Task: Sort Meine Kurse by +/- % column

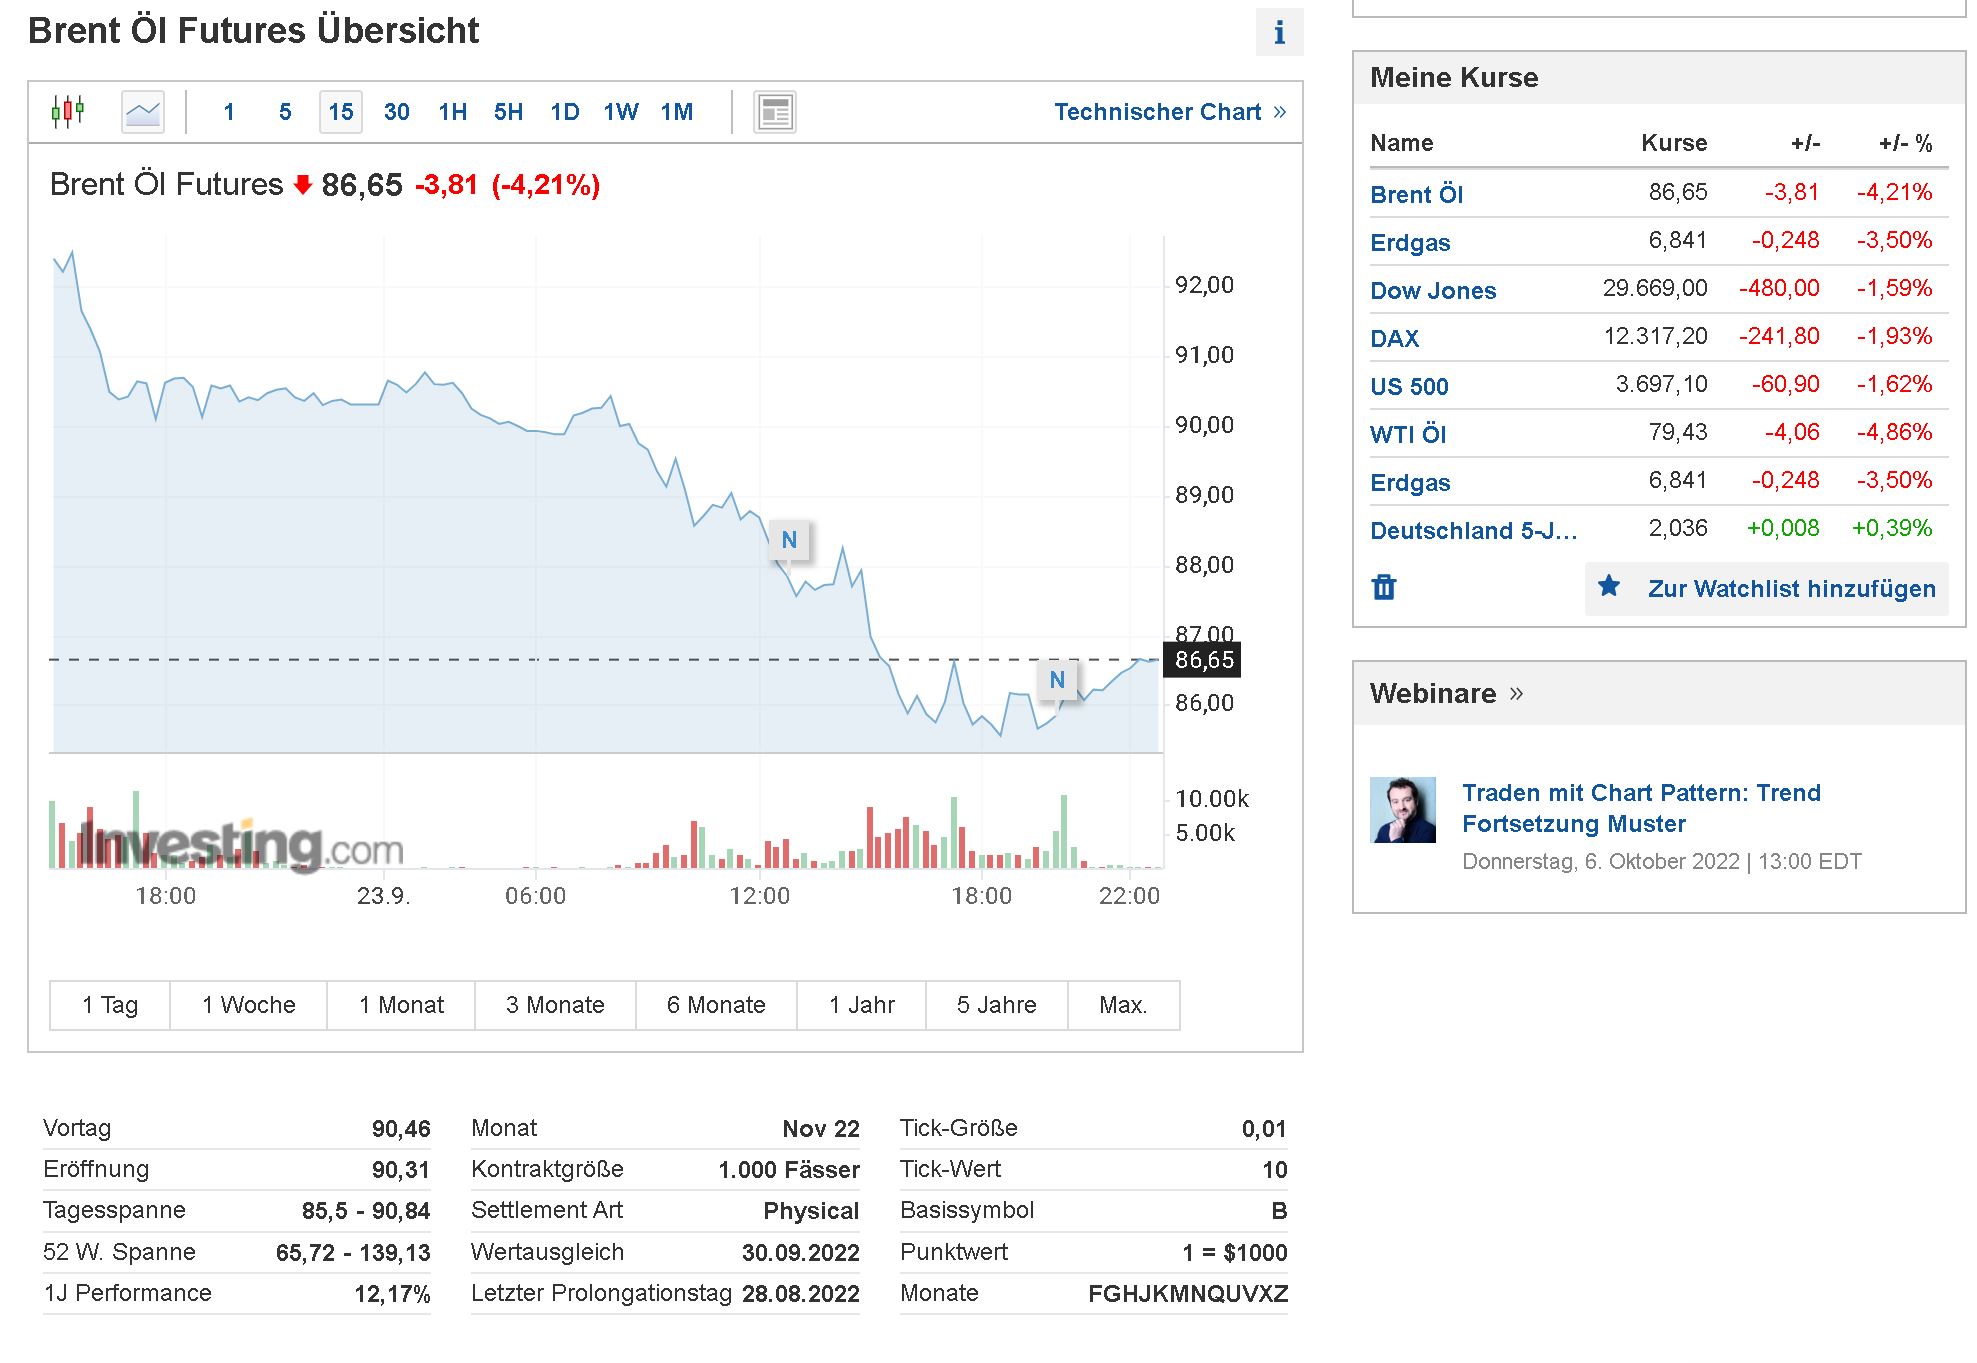Action: tap(1905, 143)
